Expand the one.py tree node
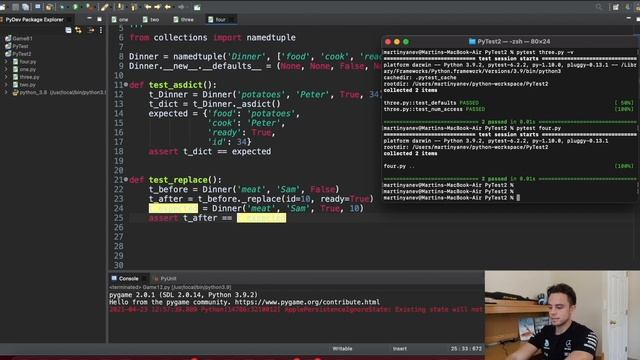Image resolution: width=640 pixels, height=360 pixels. pyautogui.click(x=6, y=69)
